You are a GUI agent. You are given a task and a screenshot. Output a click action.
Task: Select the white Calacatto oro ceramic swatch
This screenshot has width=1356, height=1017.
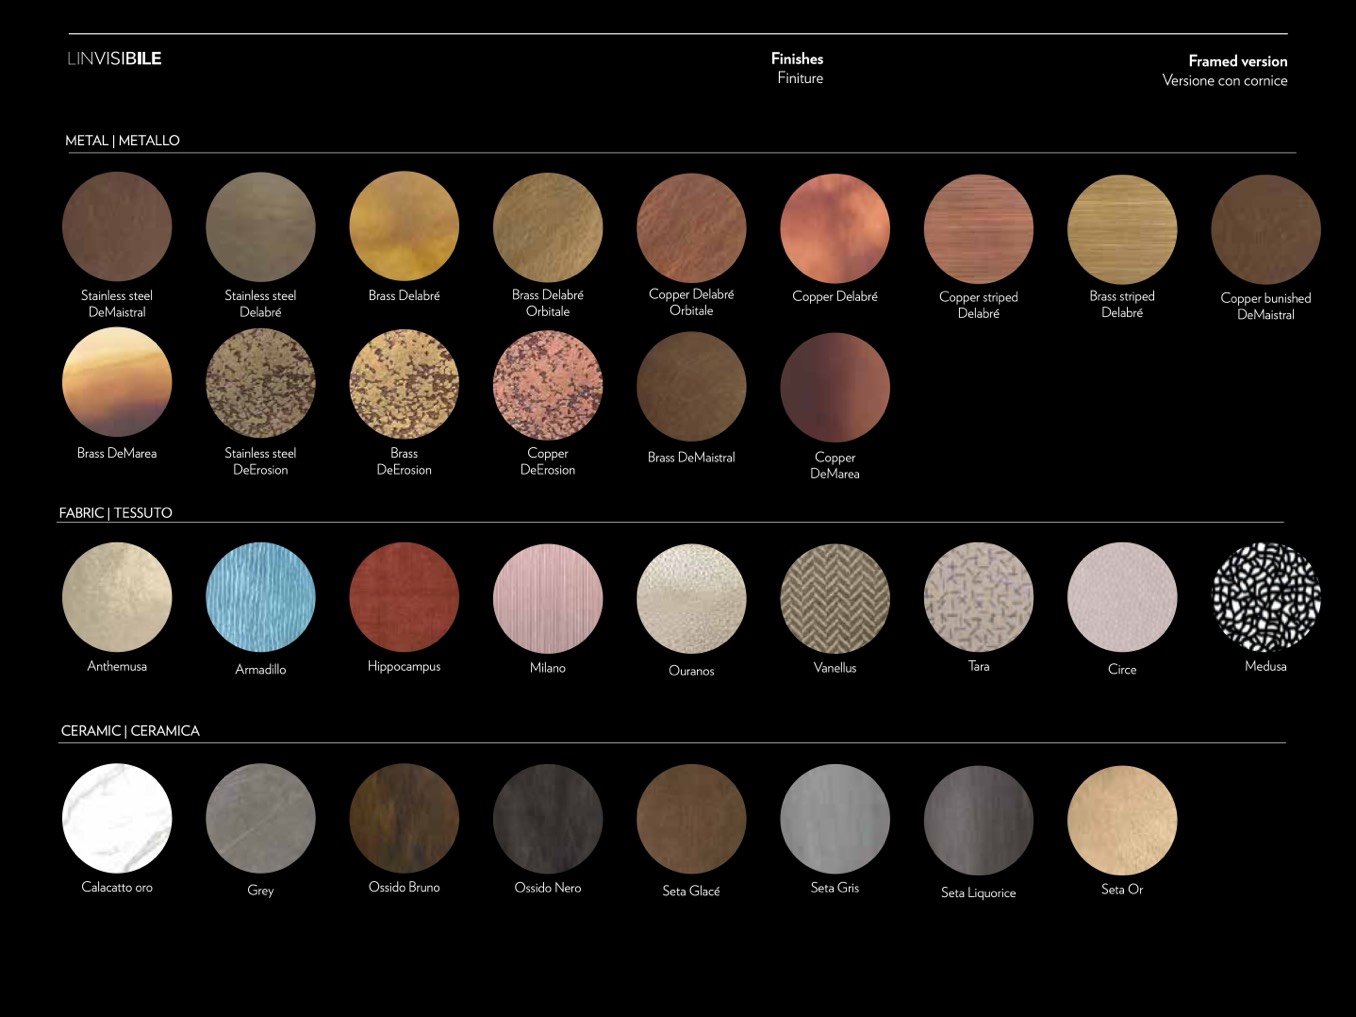[x=117, y=818]
